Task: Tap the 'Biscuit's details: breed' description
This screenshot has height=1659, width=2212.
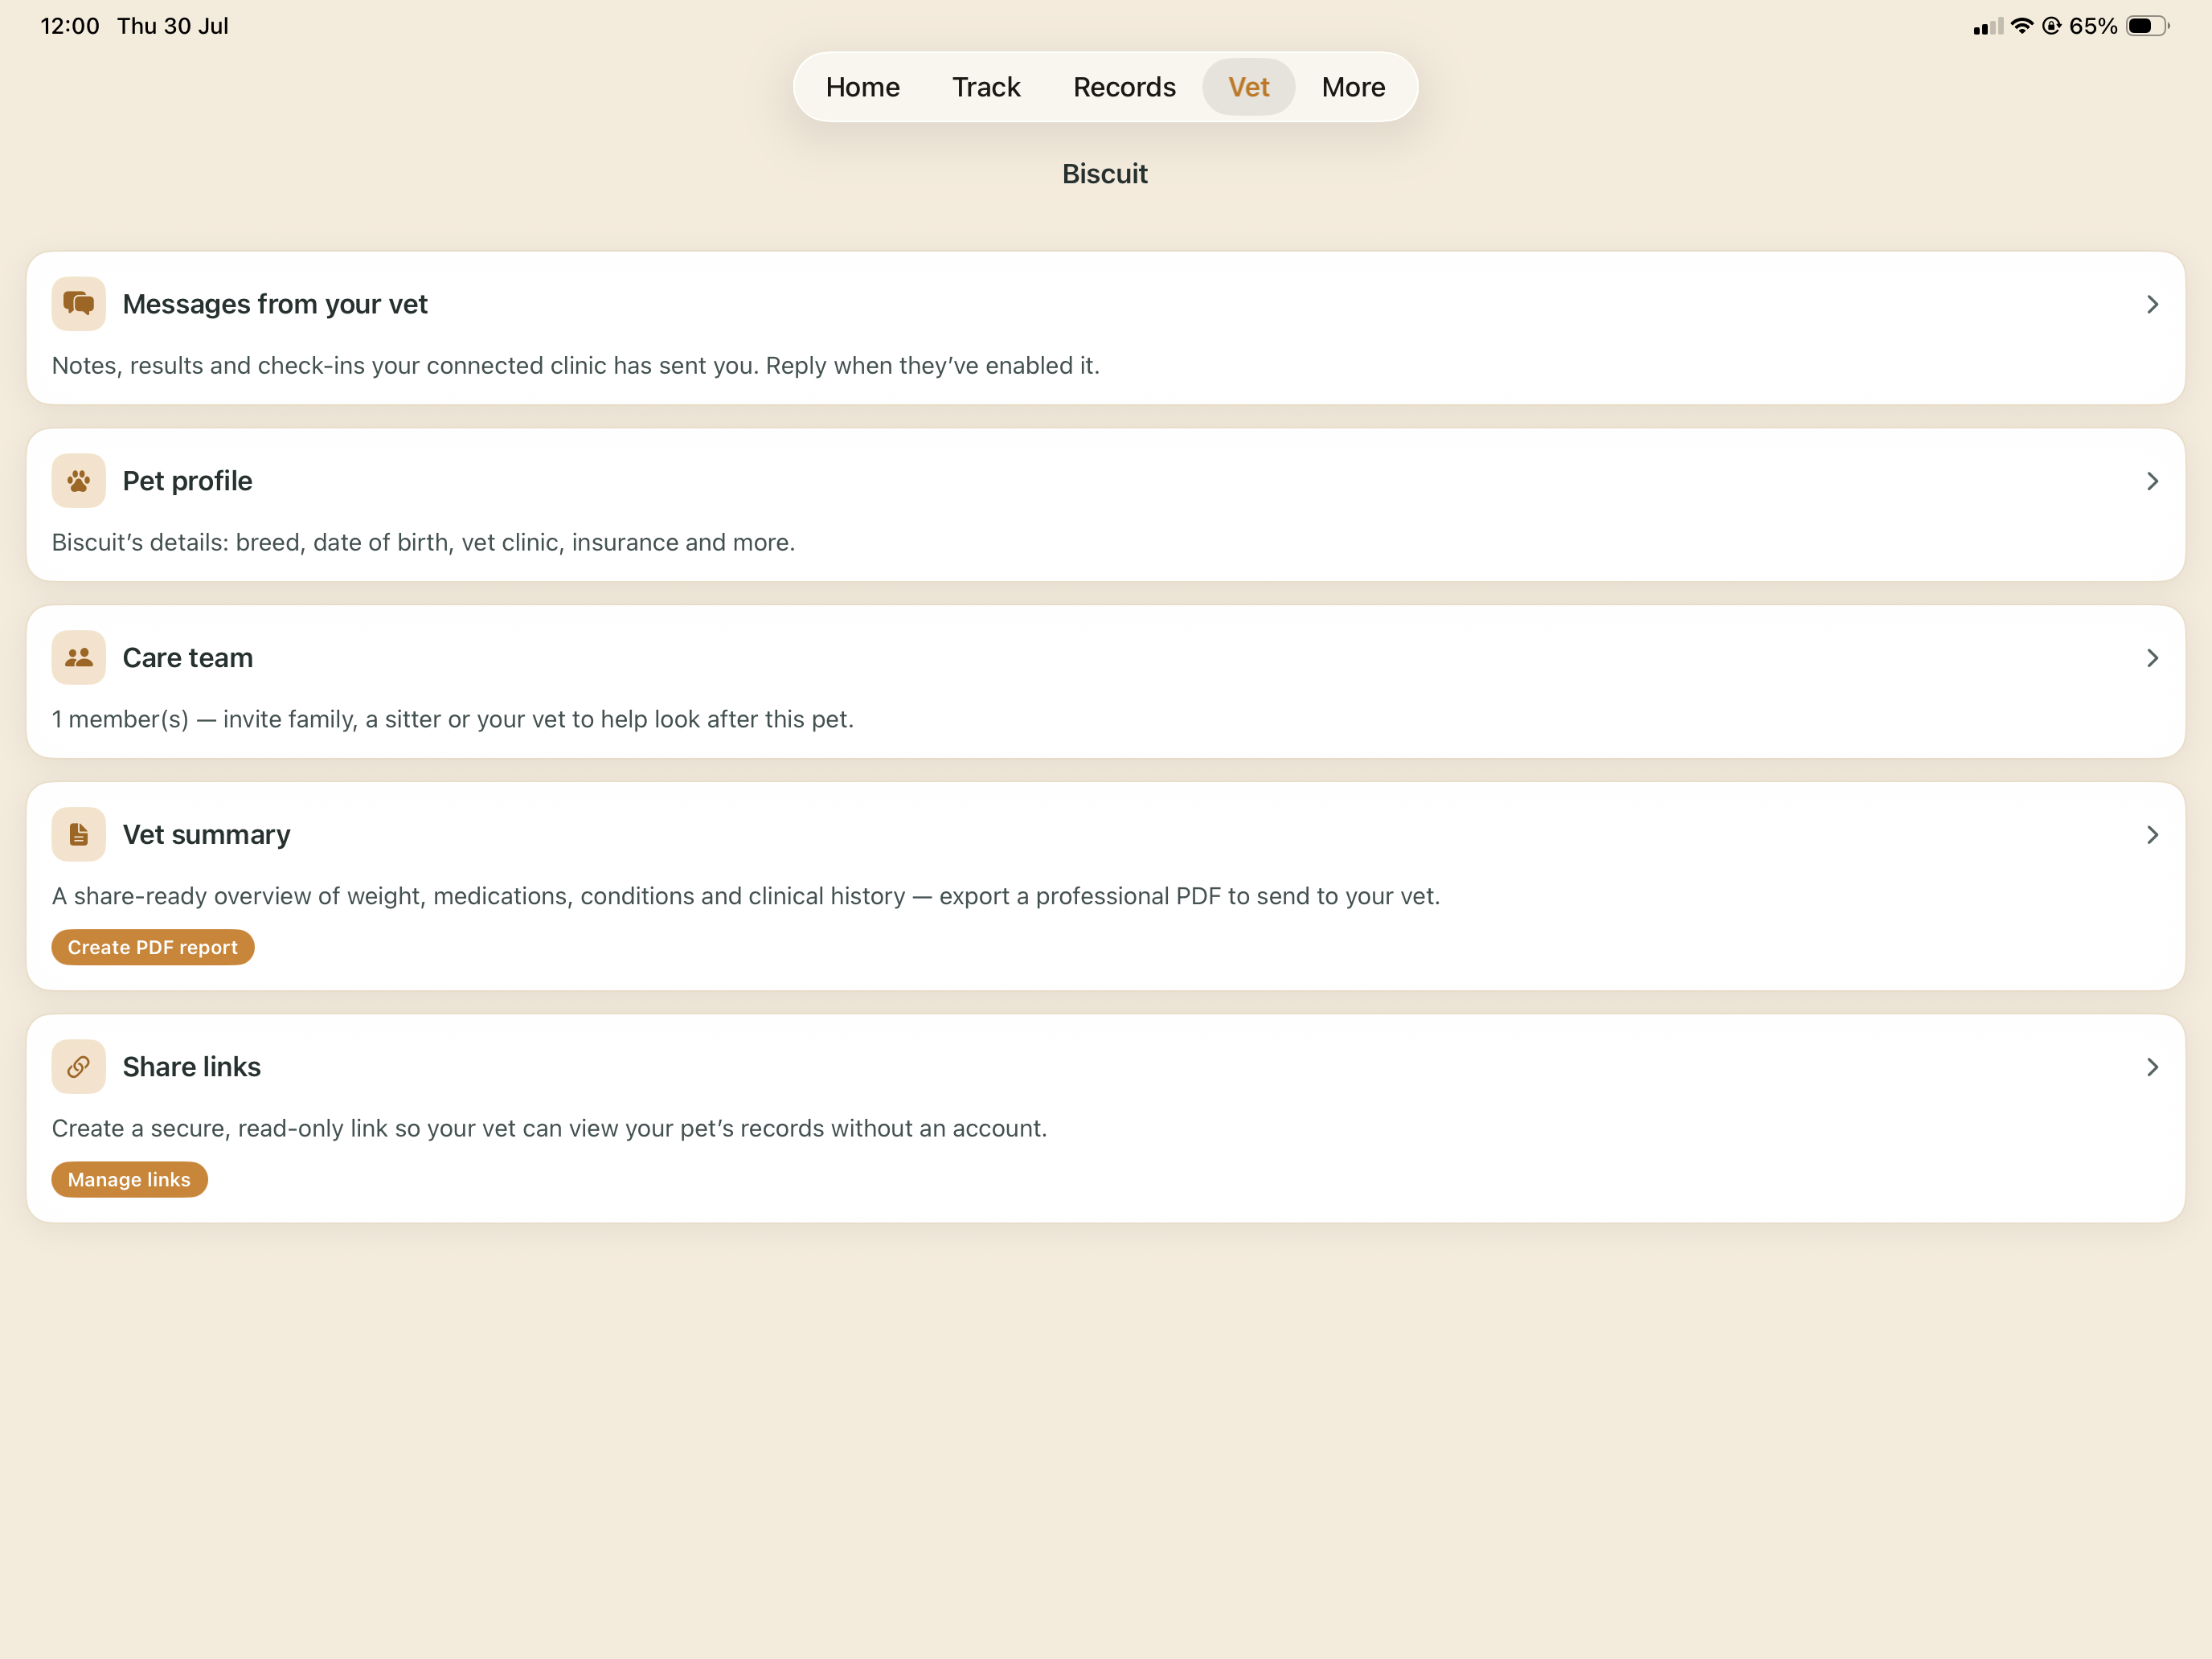Action: coord(423,542)
